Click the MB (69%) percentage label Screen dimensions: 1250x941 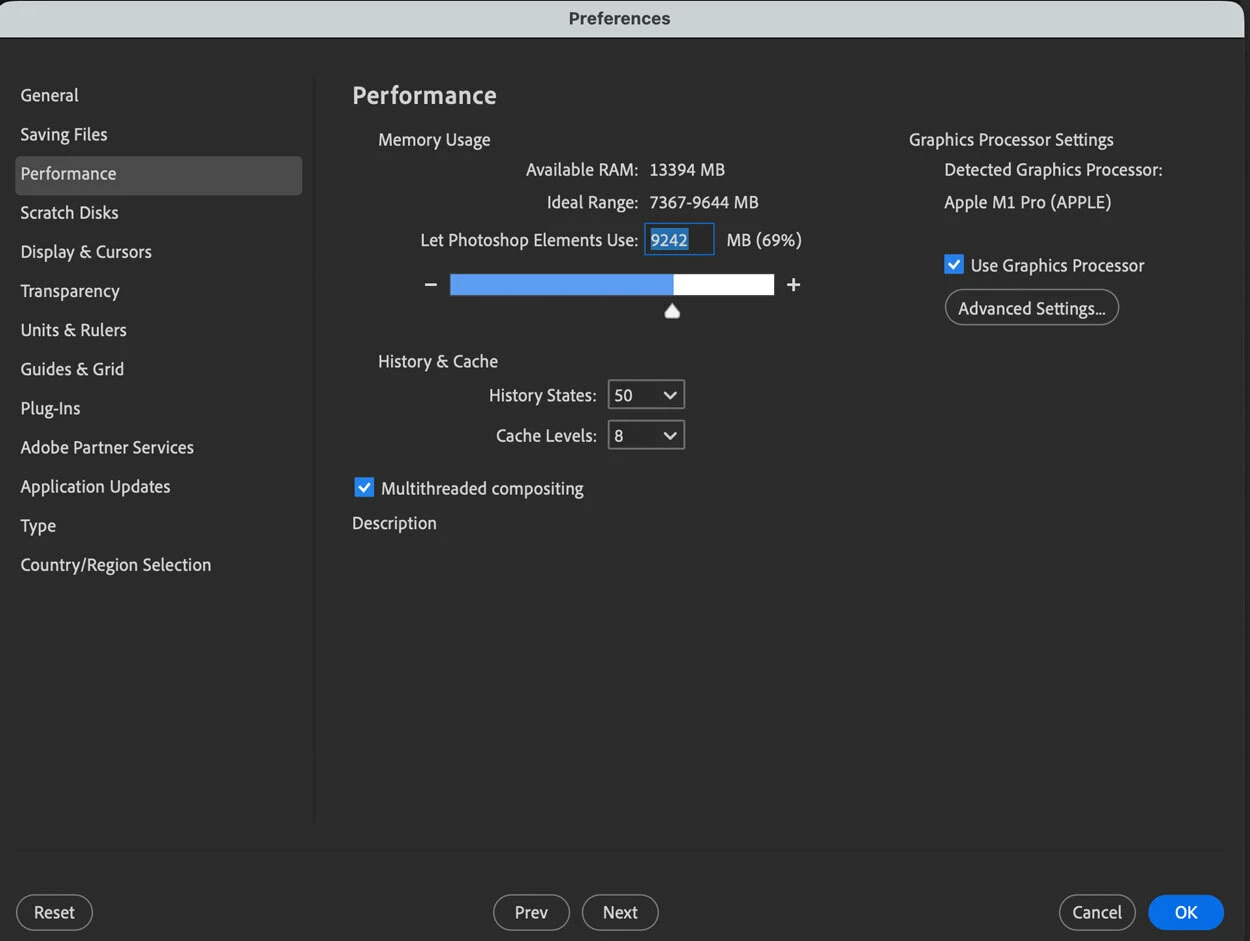coord(764,240)
